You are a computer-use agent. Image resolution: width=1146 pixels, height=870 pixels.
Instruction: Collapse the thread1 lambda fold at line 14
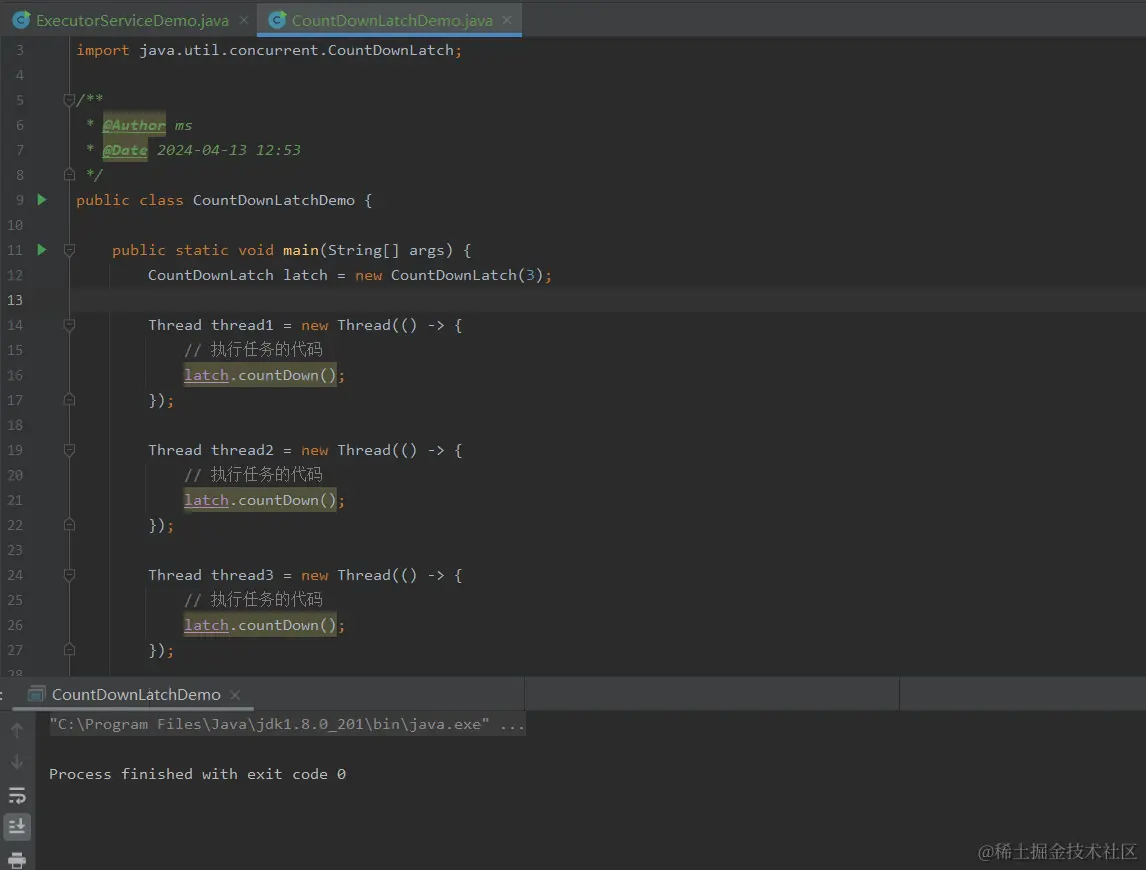tap(69, 325)
